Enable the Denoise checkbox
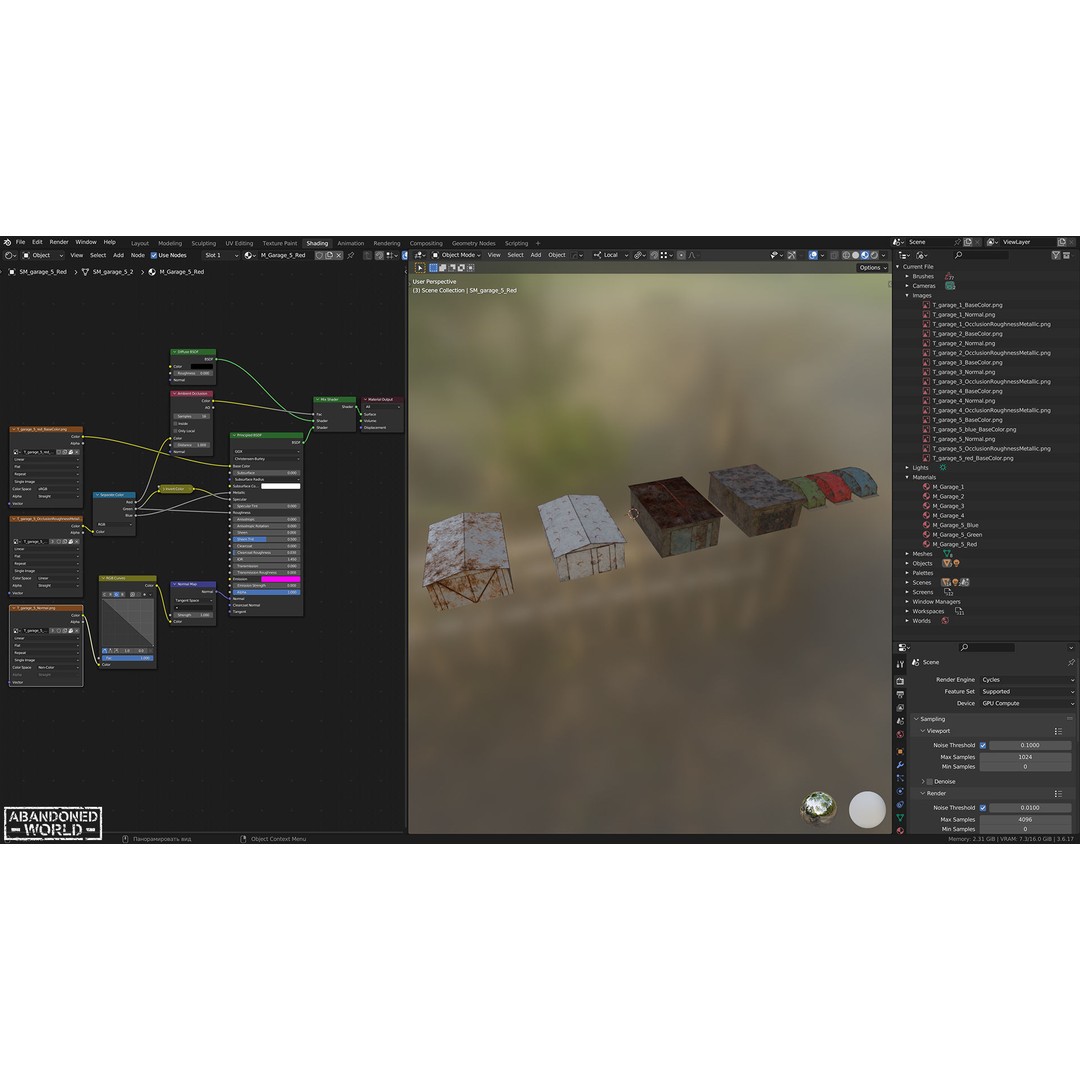Screen dimensions: 1080x1080 (930, 782)
